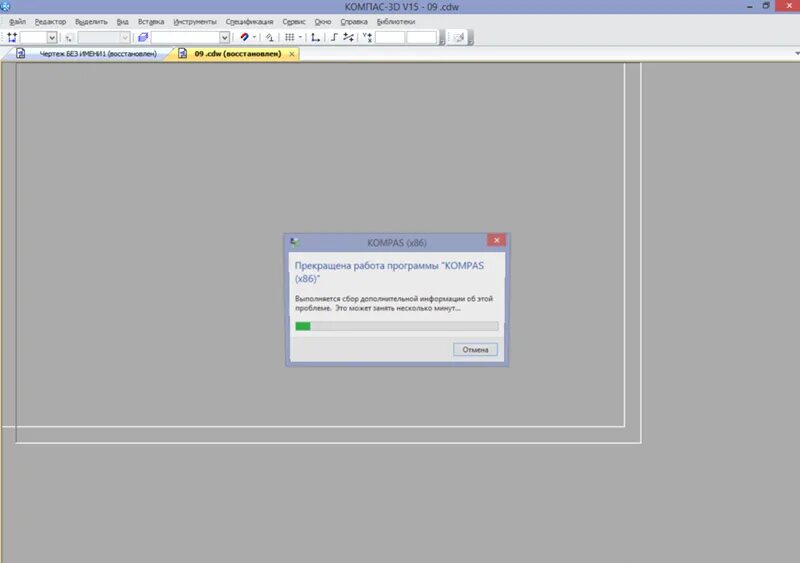
Task: Click Отмена in the crash dialog
Action: tap(476, 350)
